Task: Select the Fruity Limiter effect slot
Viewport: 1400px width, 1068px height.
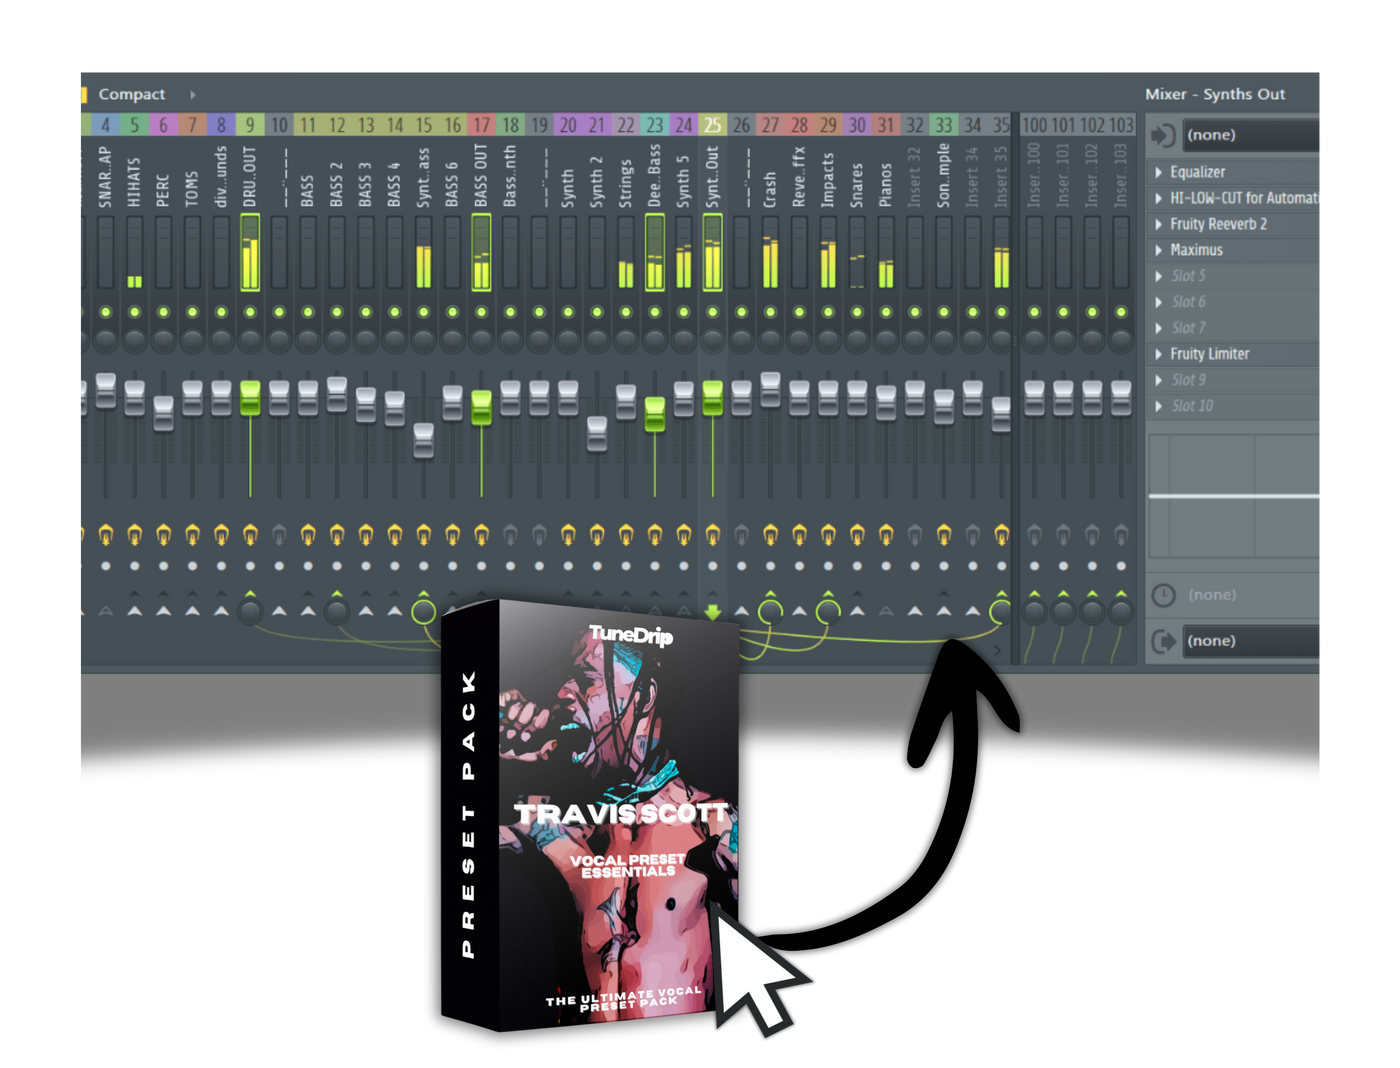Action: (1210, 353)
